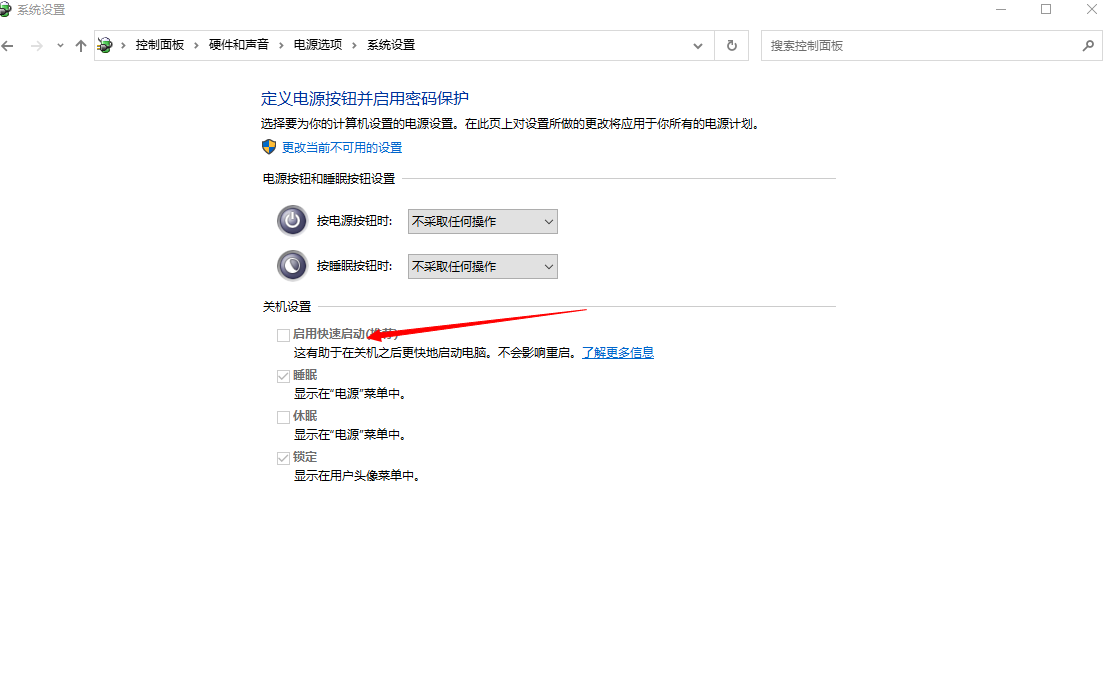
Task: Toggle 休眠 checkbox
Action: click(x=283, y=417)
